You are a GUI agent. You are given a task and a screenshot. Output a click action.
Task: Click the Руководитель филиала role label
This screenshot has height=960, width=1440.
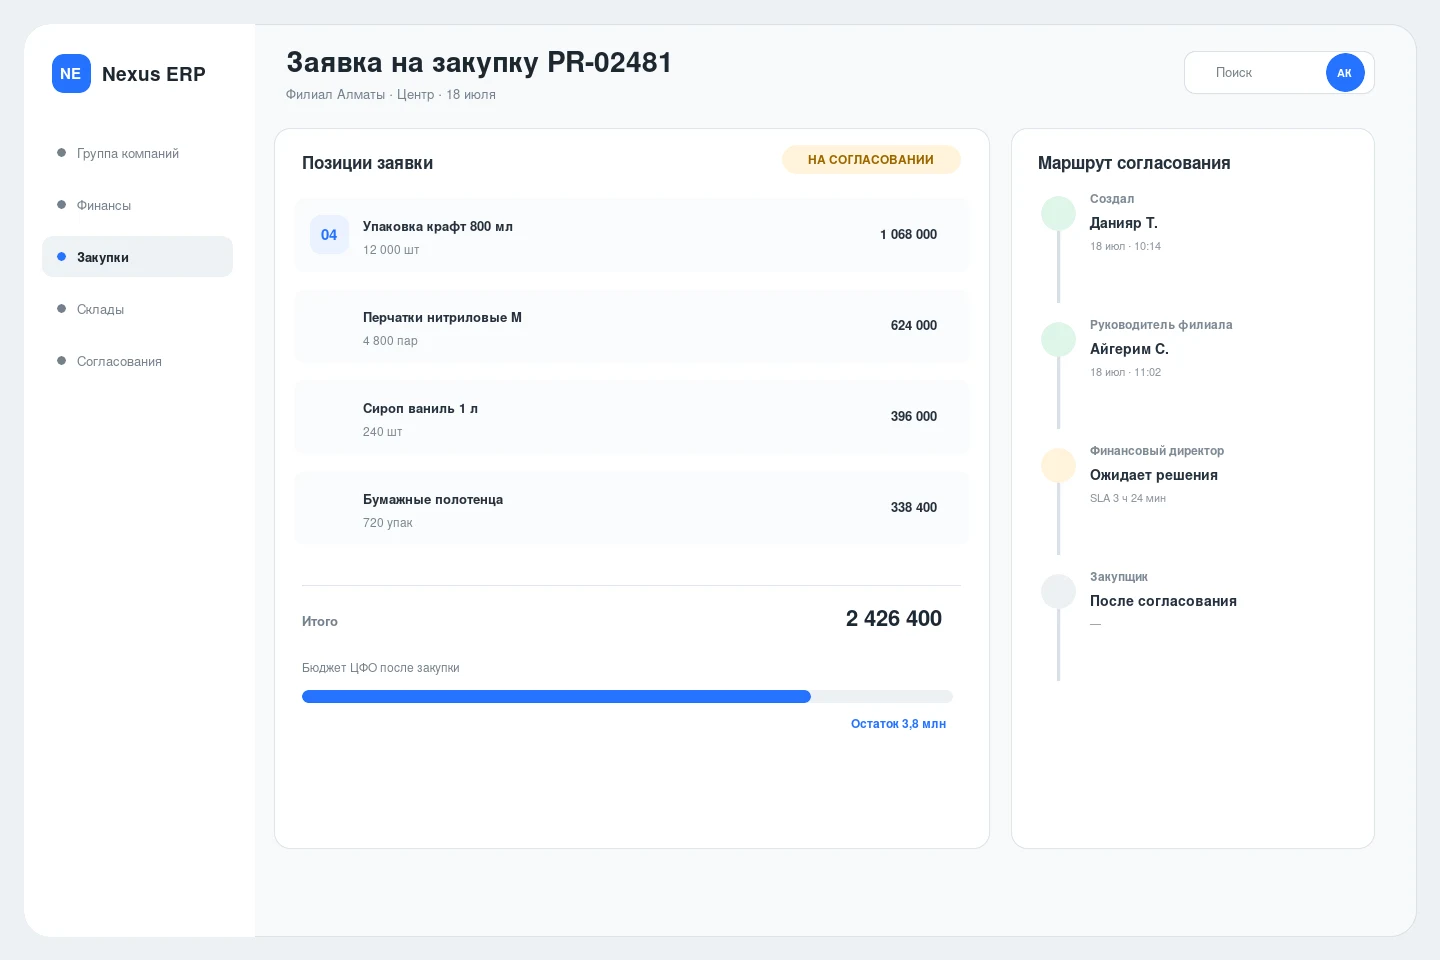click(1161, 325)
